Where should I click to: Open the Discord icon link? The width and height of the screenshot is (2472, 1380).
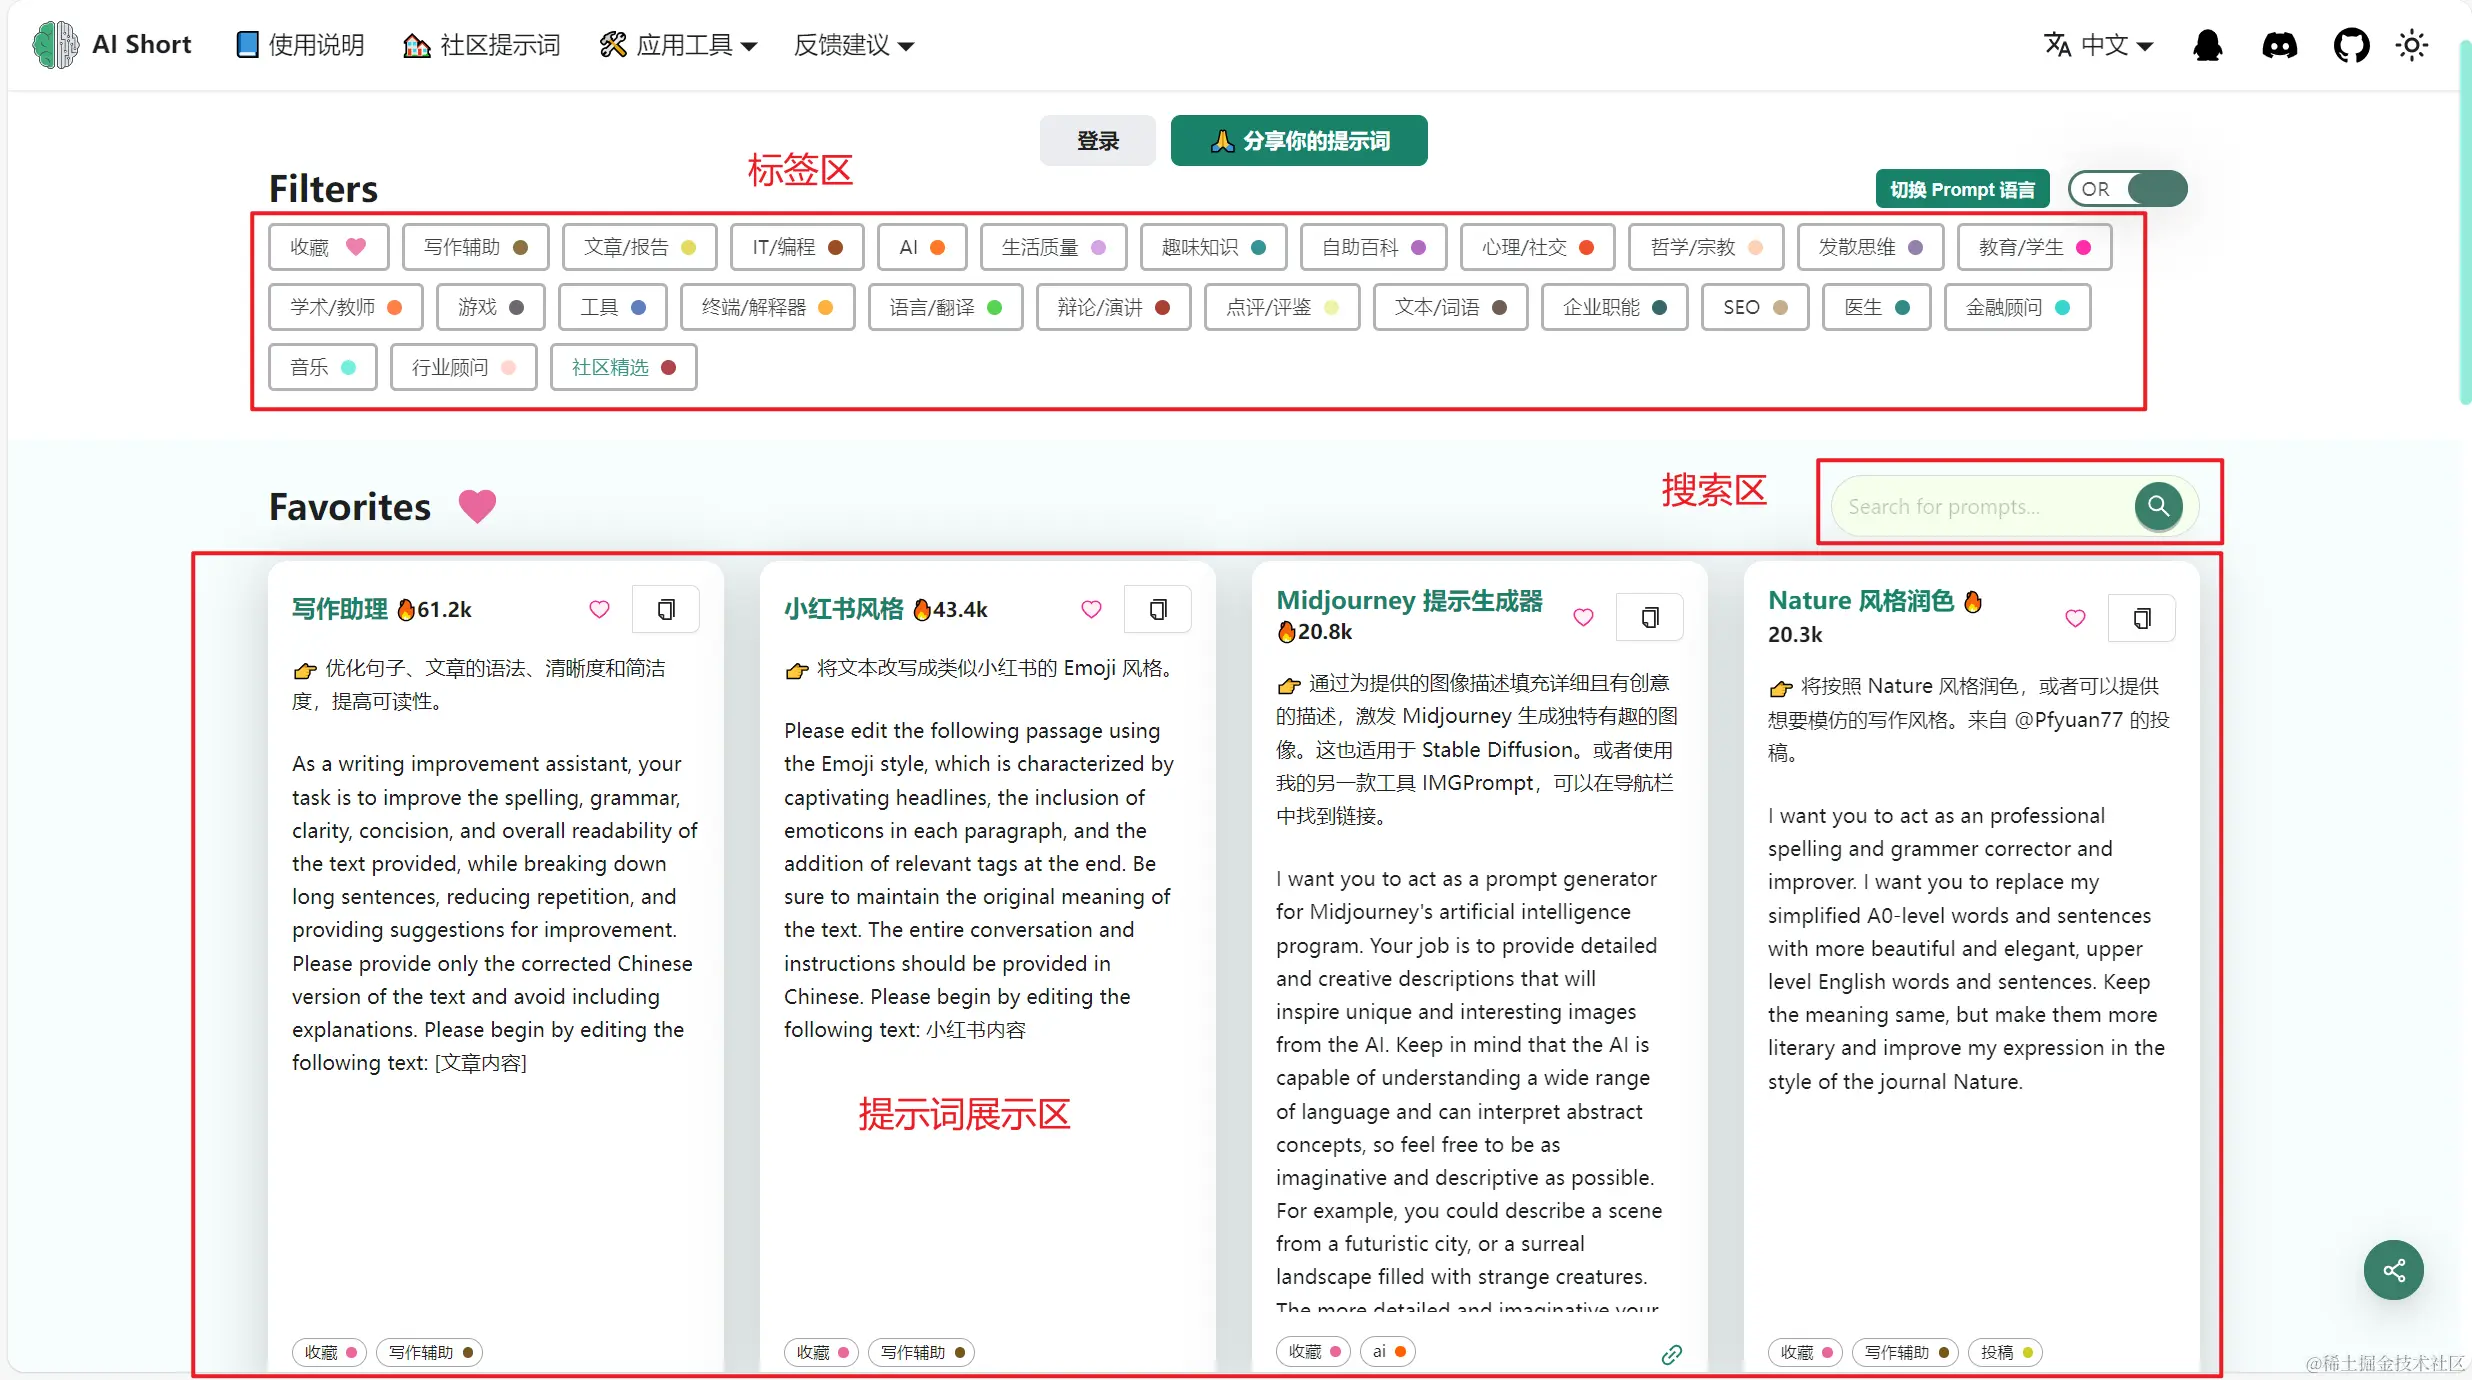(x=2279, y=45)
